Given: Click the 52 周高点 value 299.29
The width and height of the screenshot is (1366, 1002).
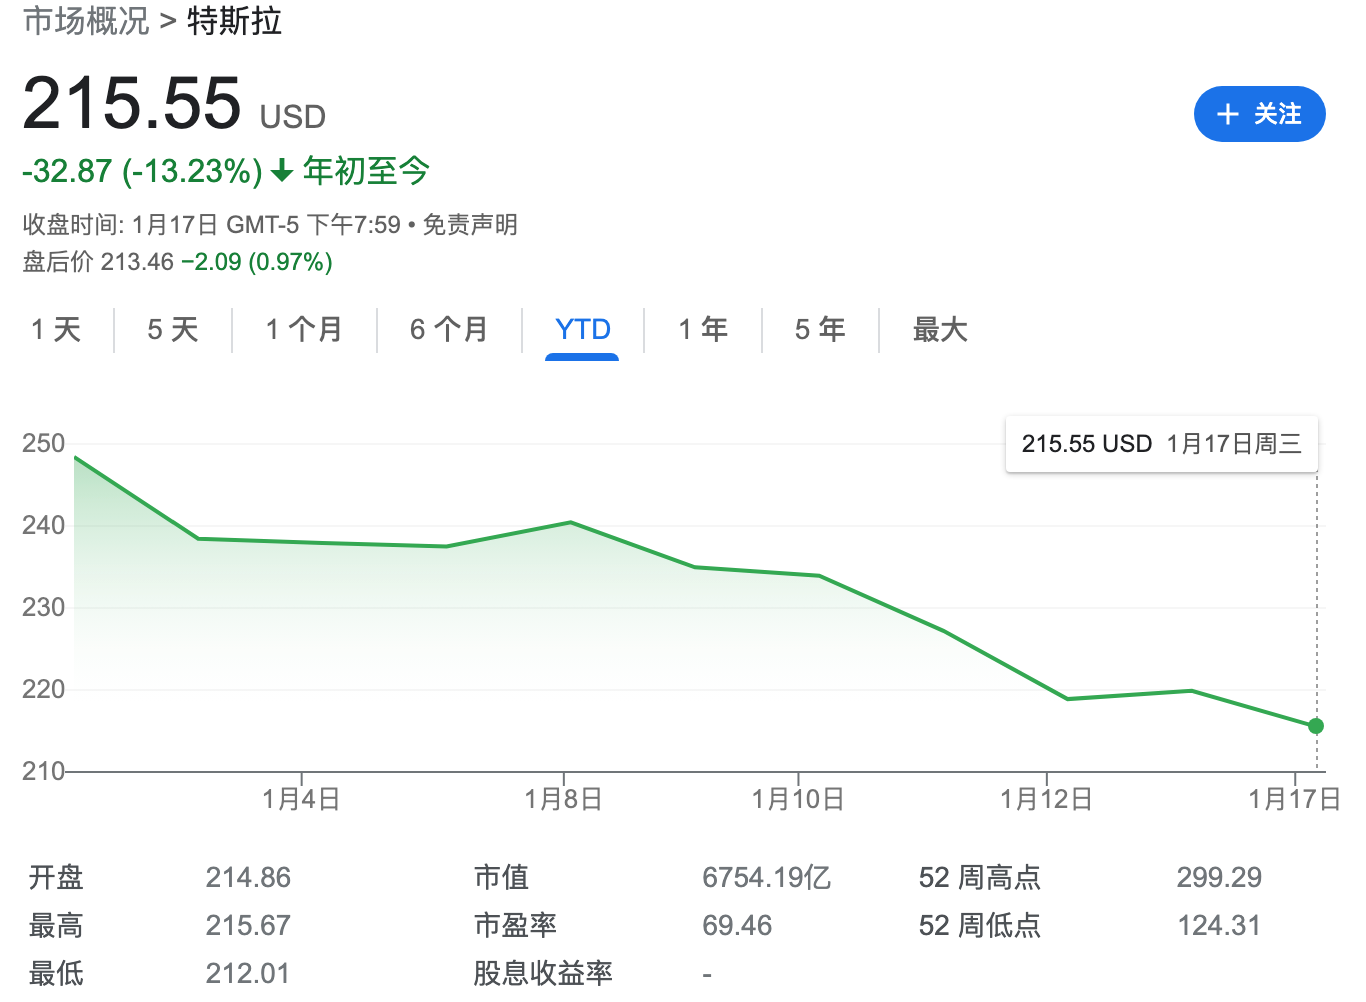Looking at the screenshot, I should [x=1219, y=877].
